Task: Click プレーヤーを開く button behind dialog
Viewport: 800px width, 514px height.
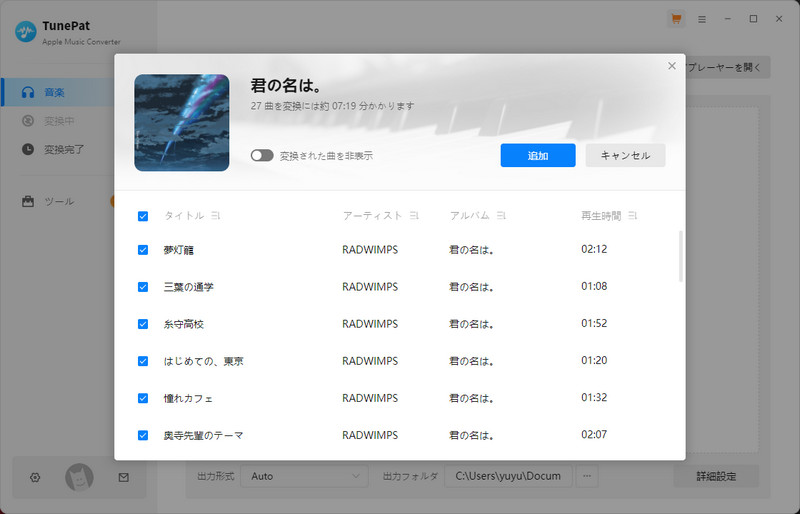Action: point(728,67)
